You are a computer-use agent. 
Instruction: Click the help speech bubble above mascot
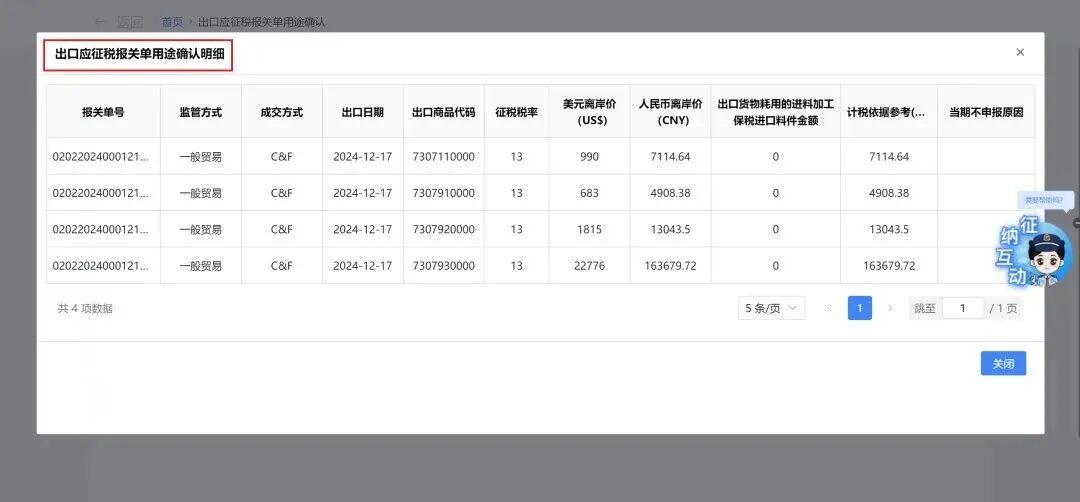[x=1044, y=200]
